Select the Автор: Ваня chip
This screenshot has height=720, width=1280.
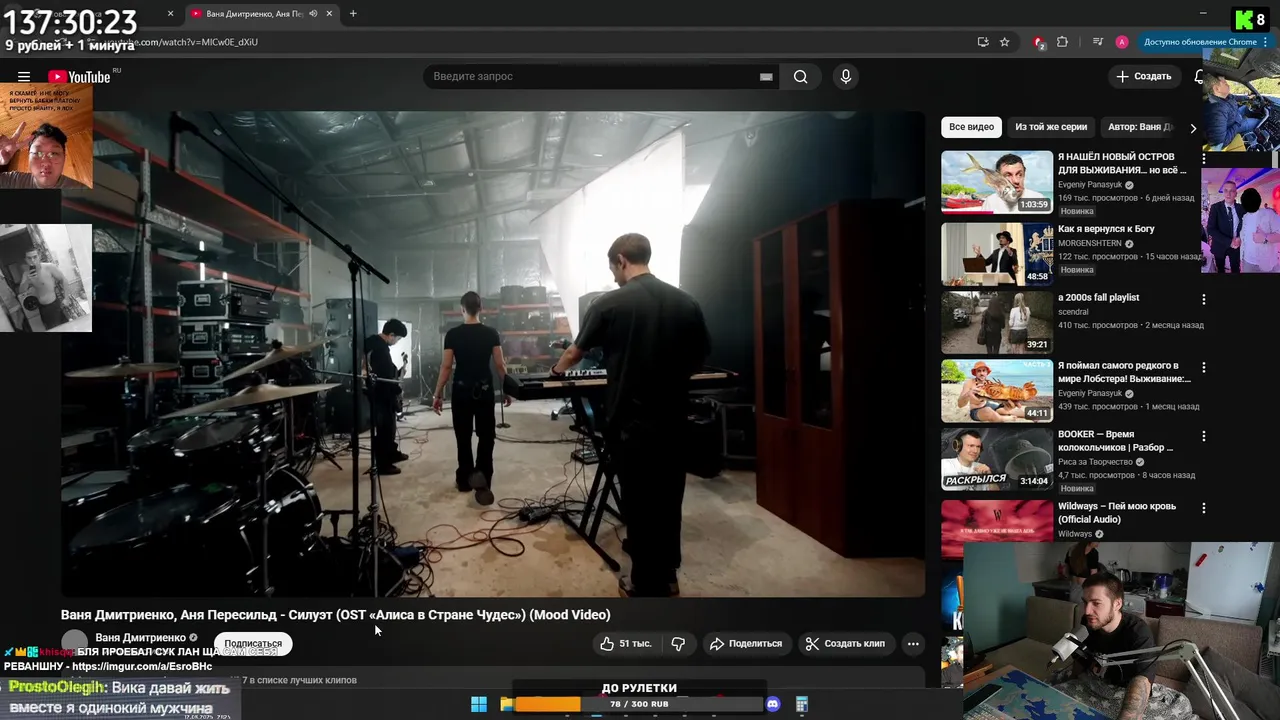coord(1141,127)
